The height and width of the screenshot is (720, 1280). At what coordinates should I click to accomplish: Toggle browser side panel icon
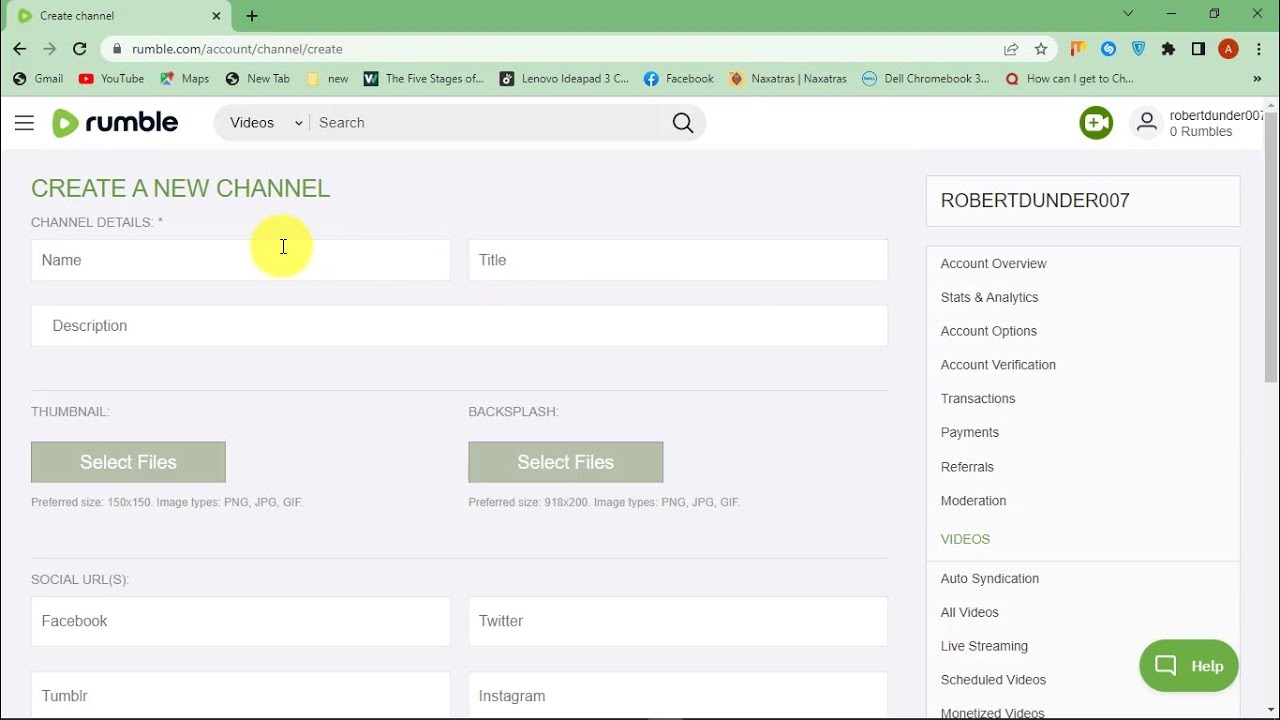(x=1198, y=49)
